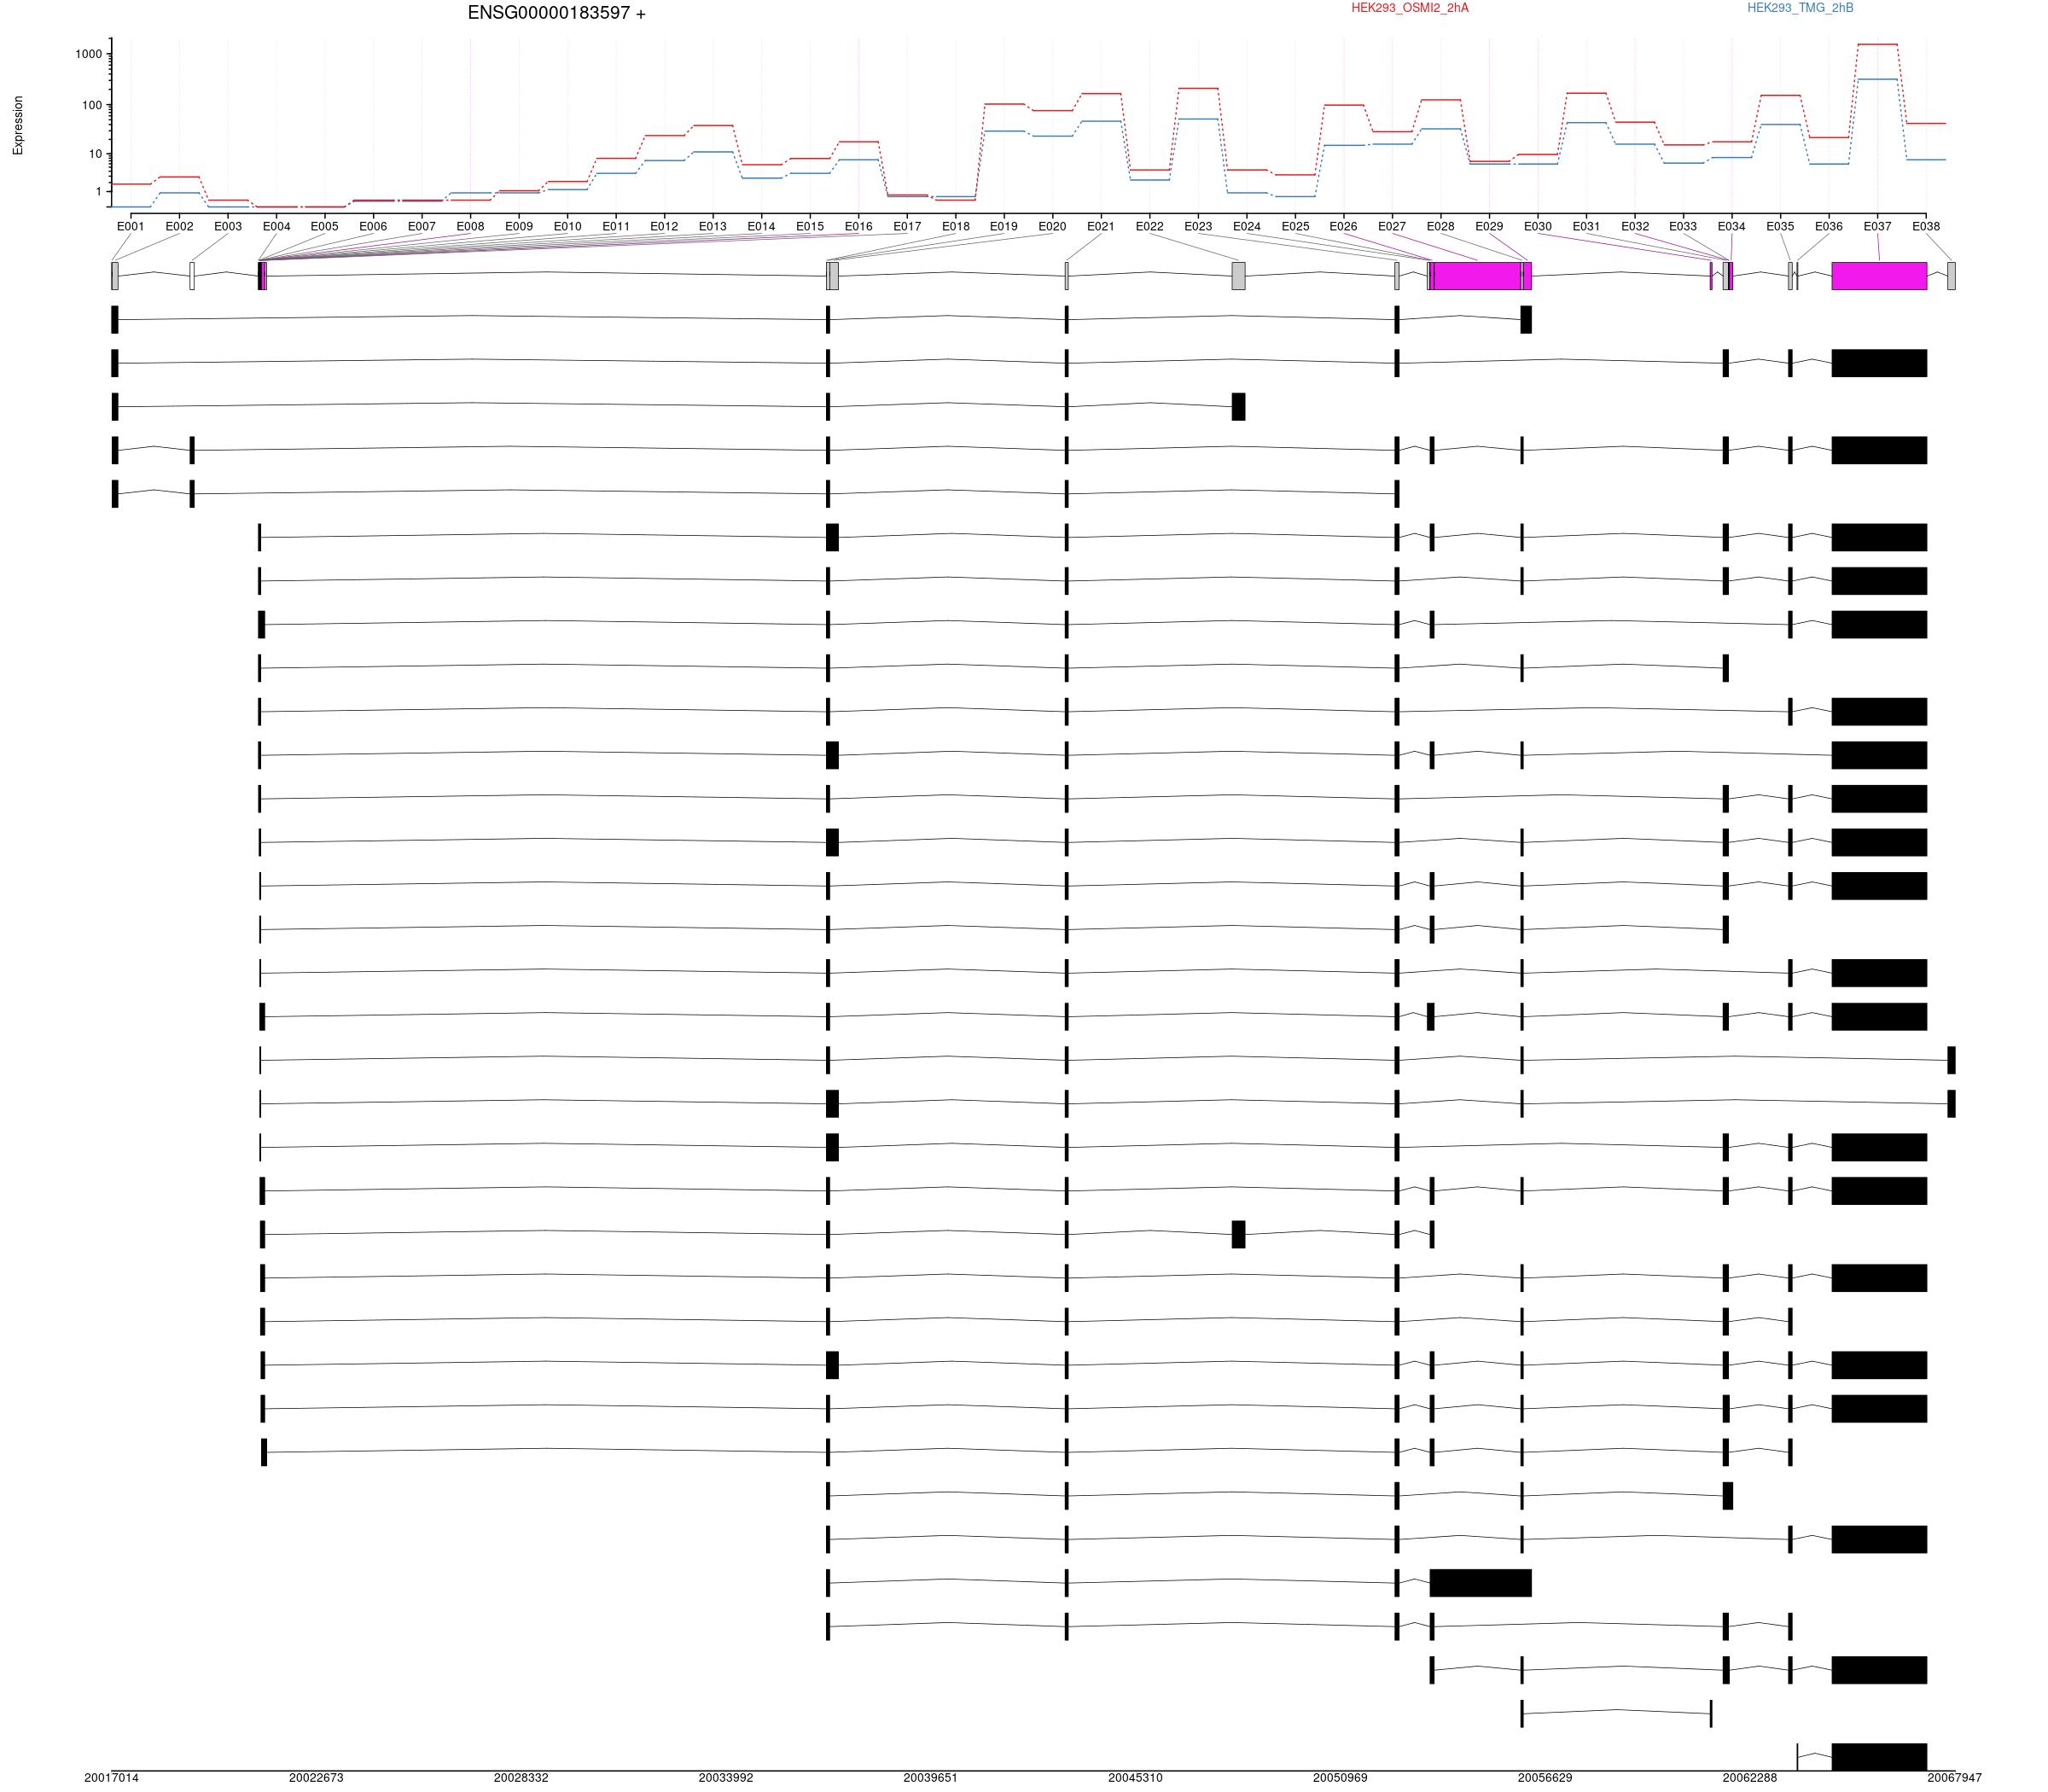Click exon bin label E016

coord(859,227)
